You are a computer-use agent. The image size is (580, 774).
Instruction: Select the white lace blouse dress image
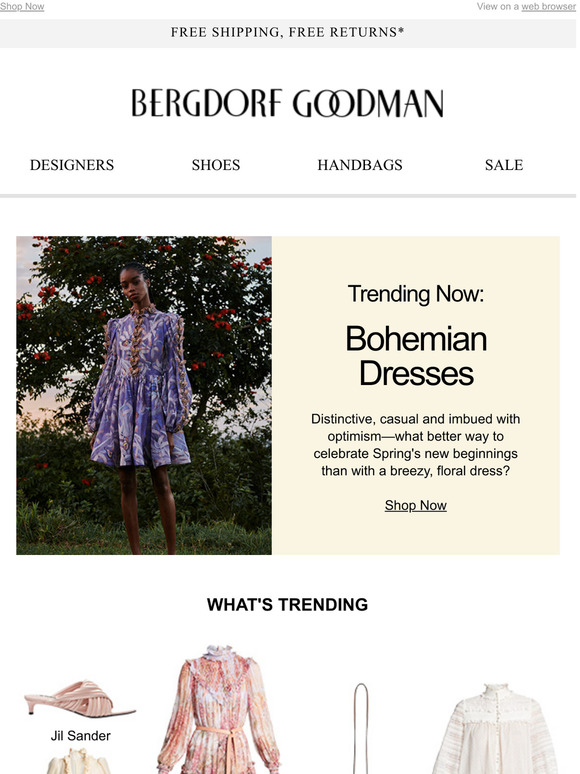tap(495, 728)
